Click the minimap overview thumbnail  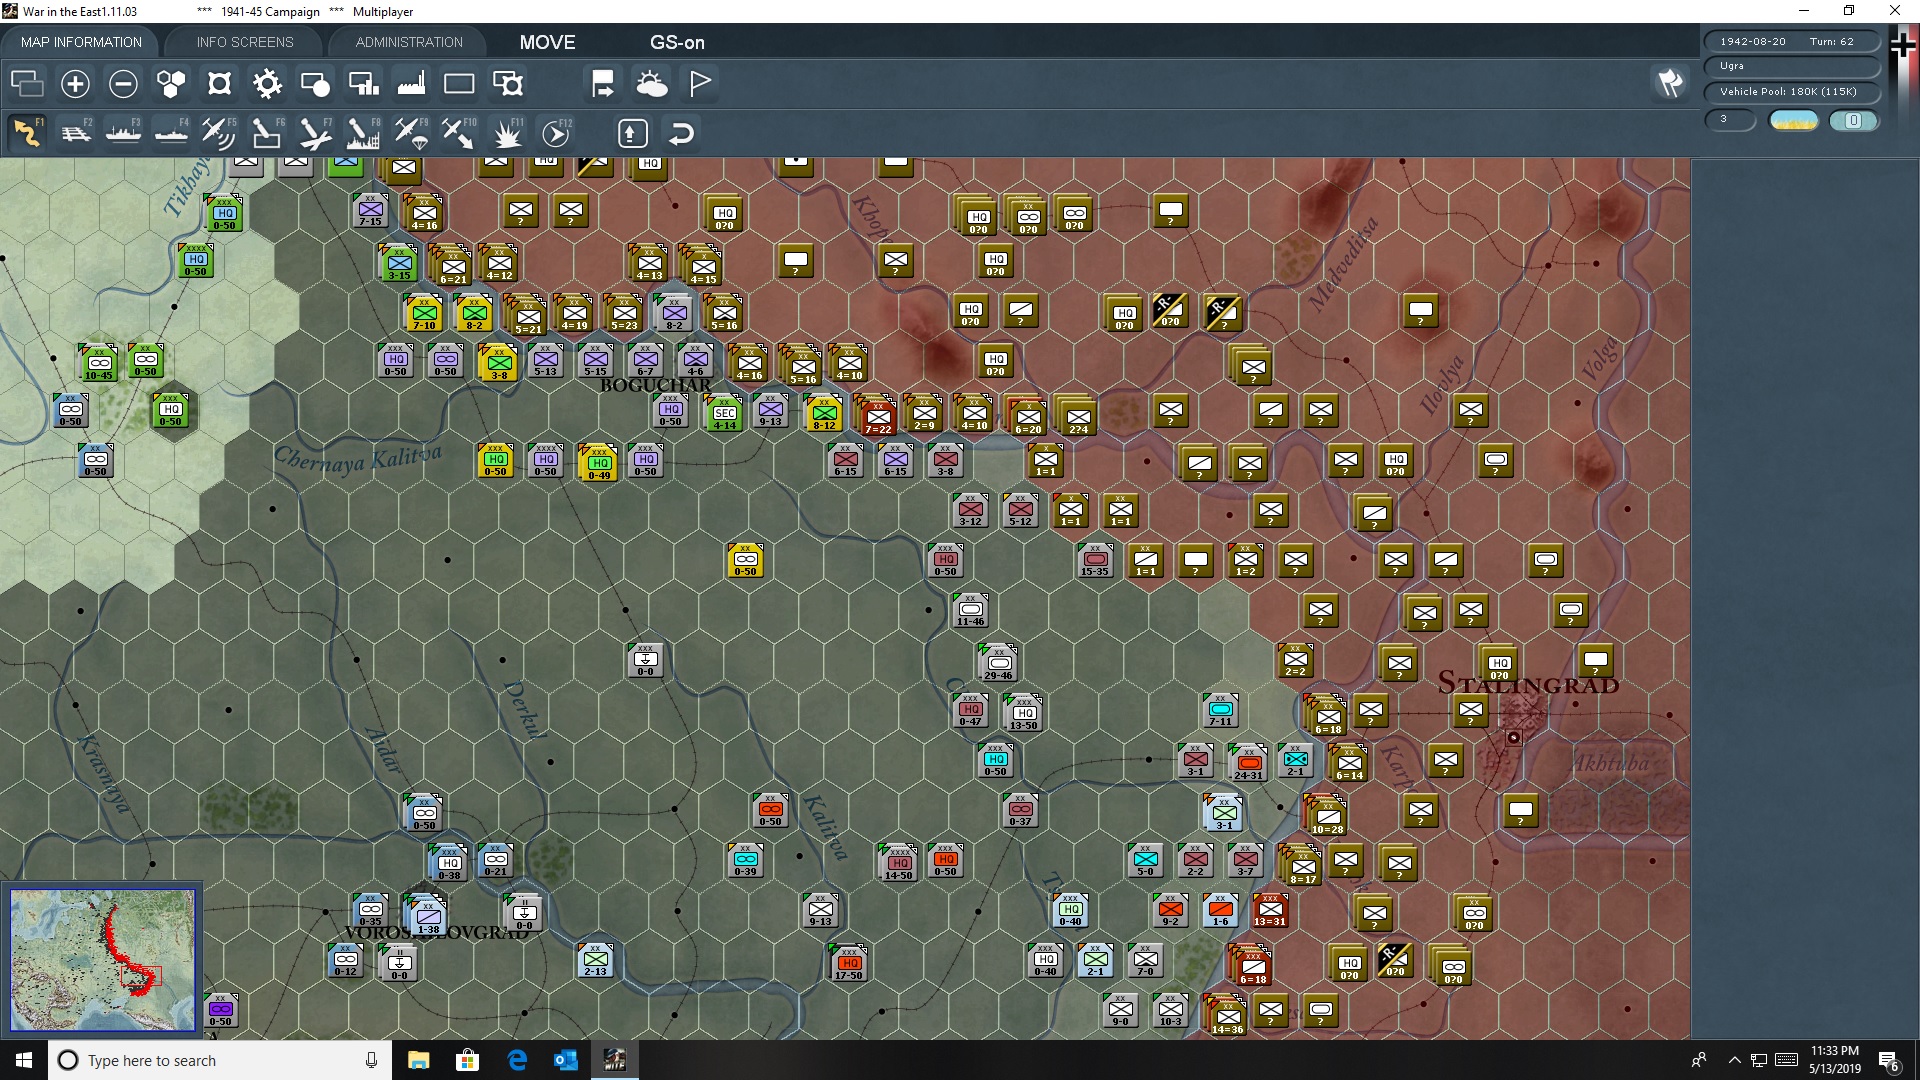[x=103, y=959]
